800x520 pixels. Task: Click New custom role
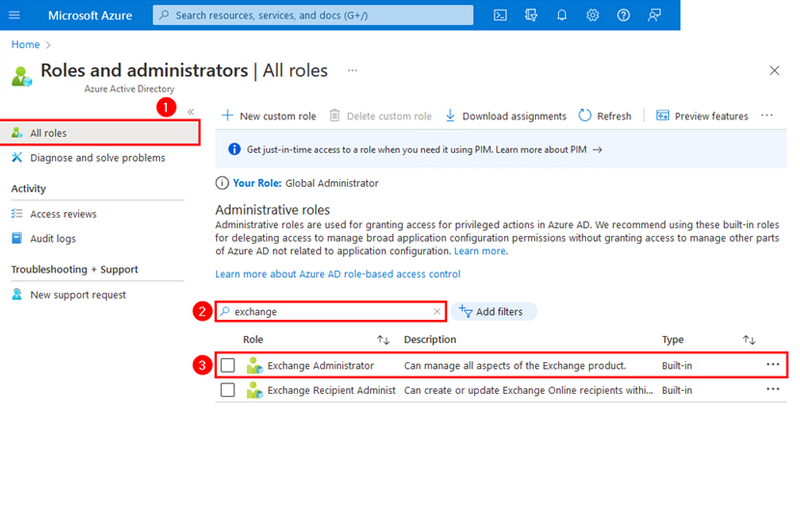[x=269, y=116]
